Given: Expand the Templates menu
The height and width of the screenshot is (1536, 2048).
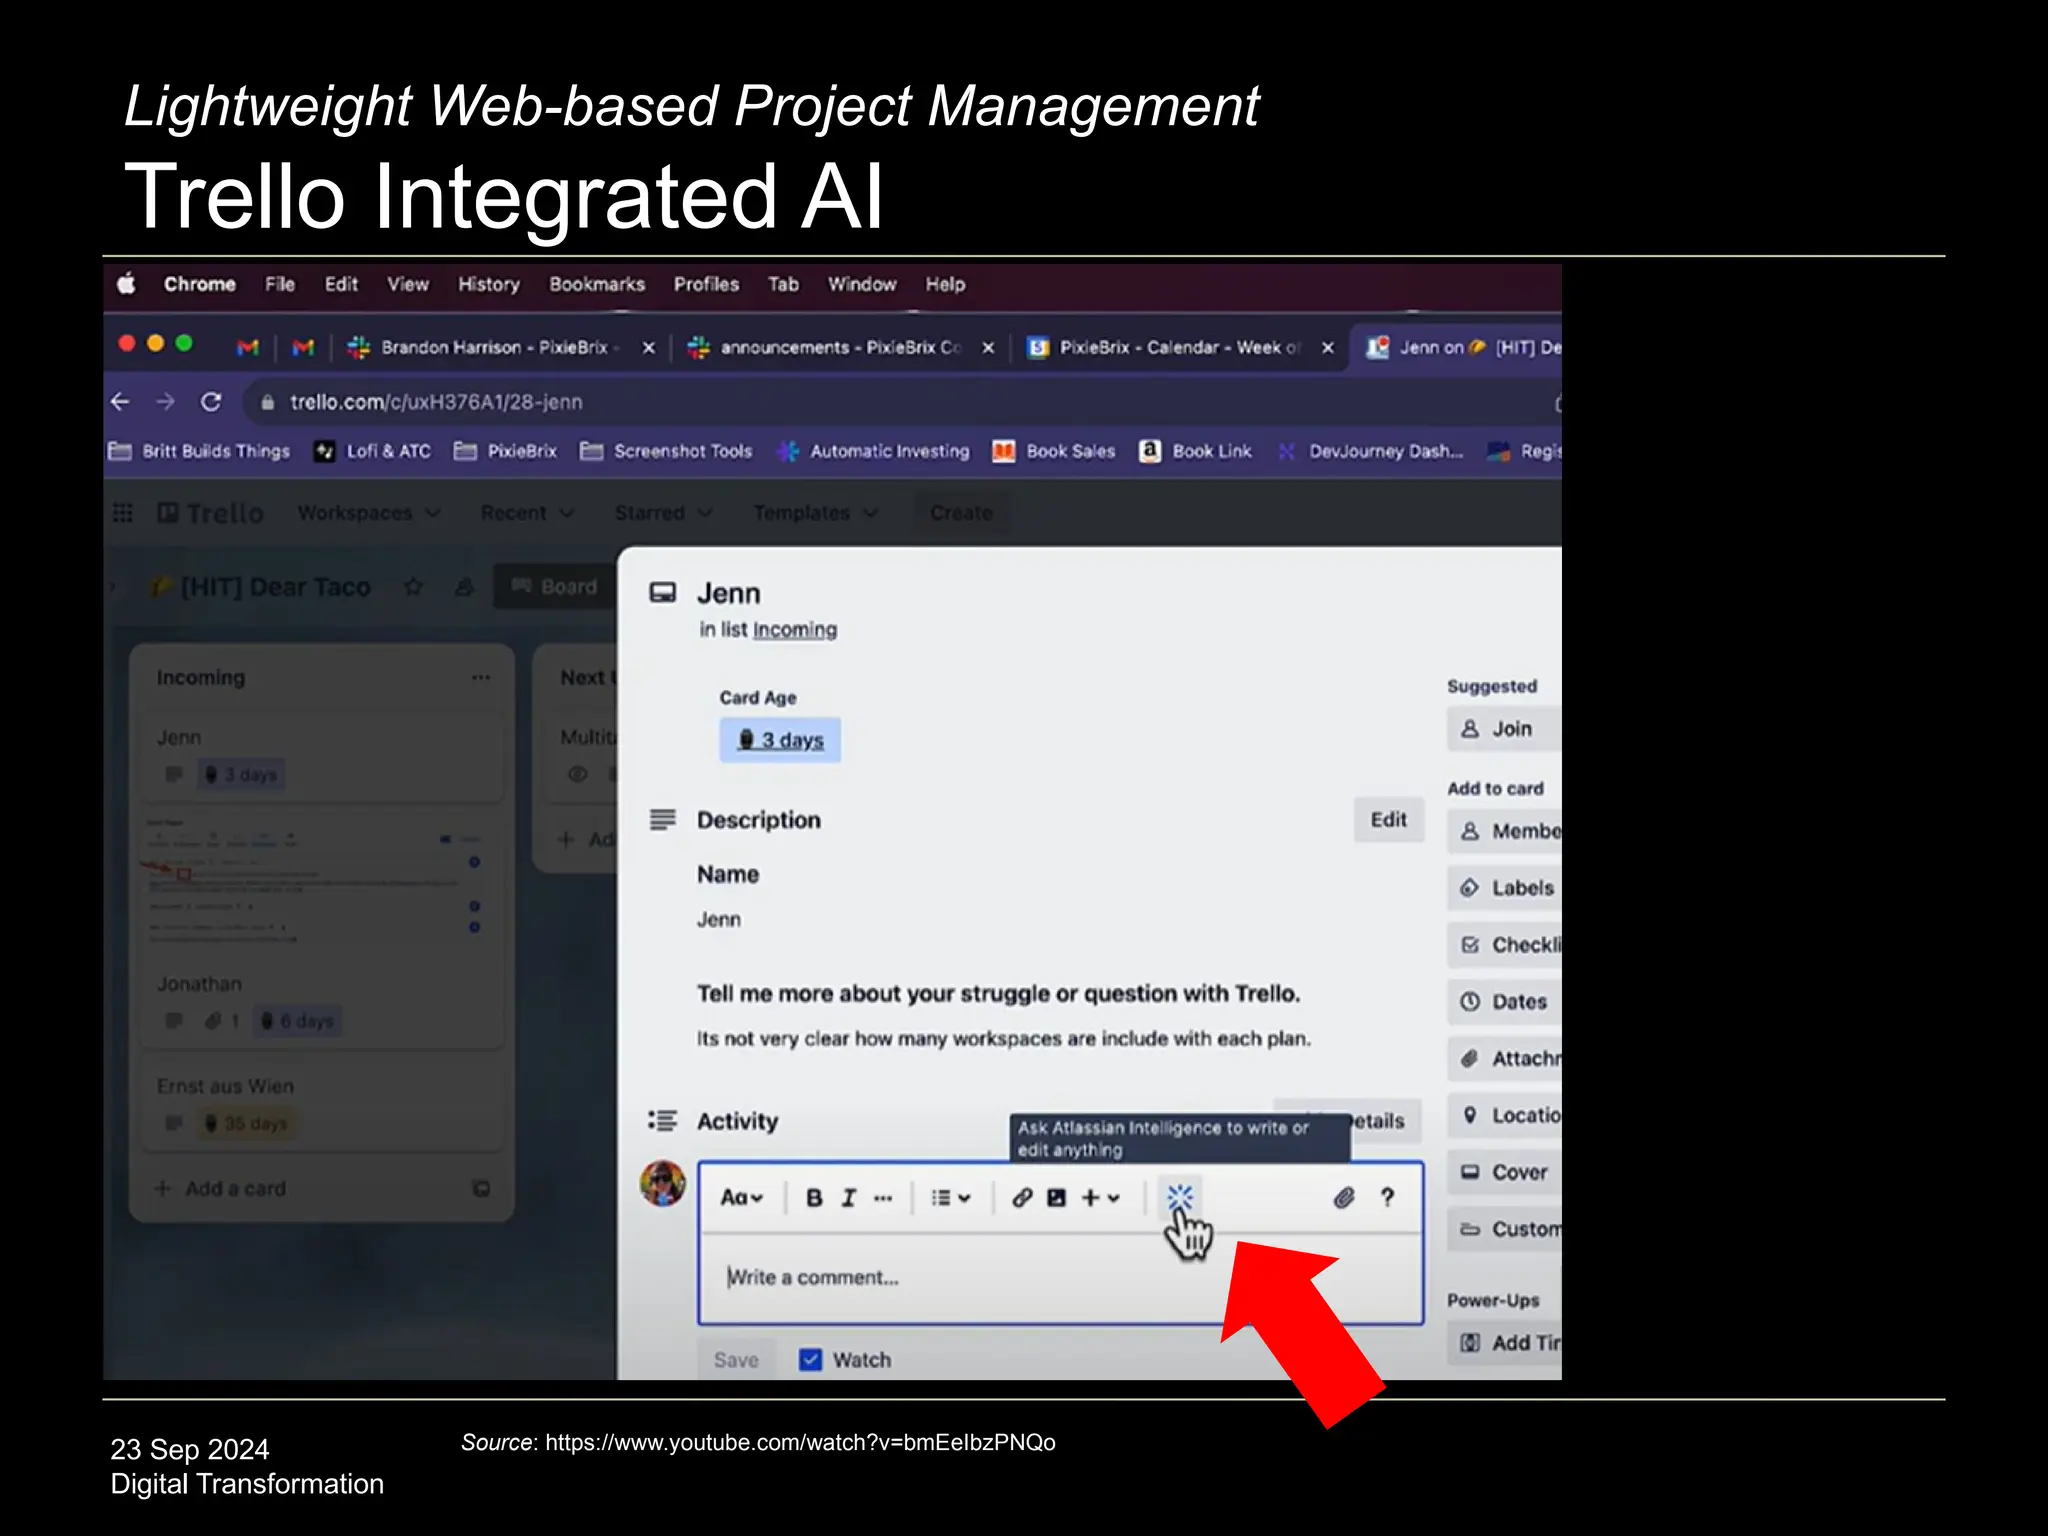Looking at the screenshot, I should coord(815,513).
